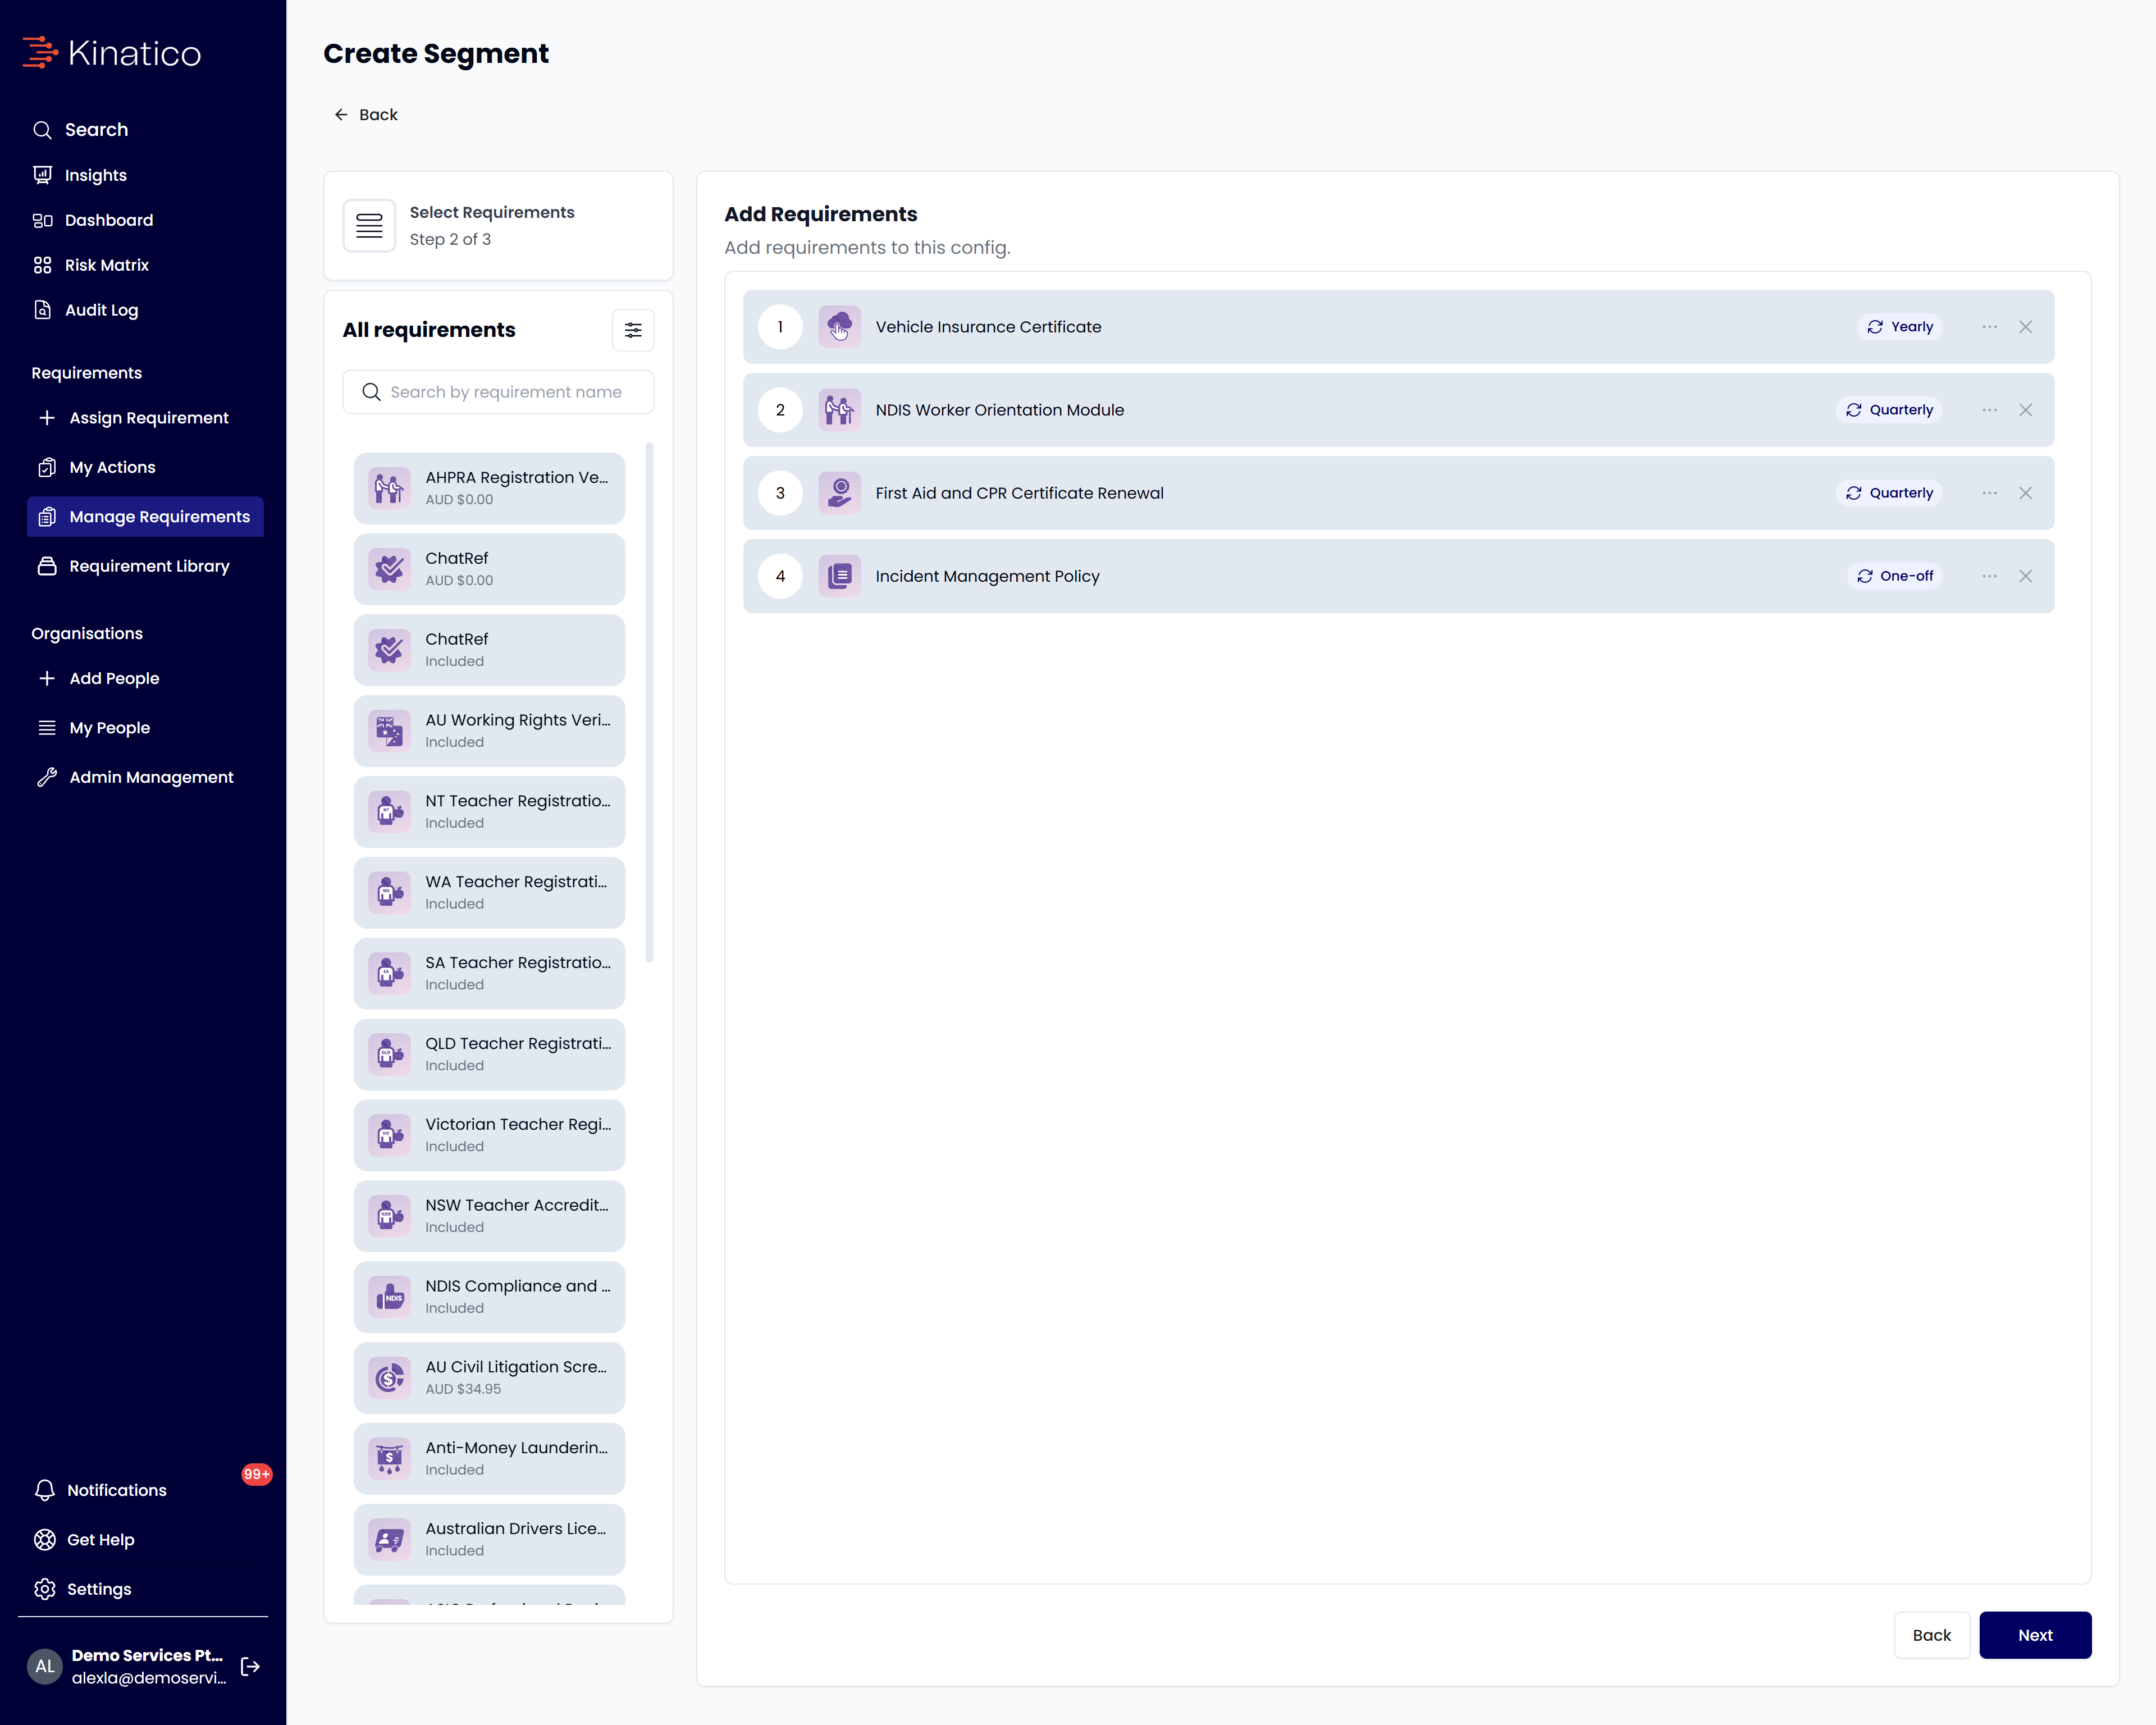Change Quarterly frequency on First Aid and CPR
The width and height of the screenshot is (2156, 1725).
point(1889,493)
